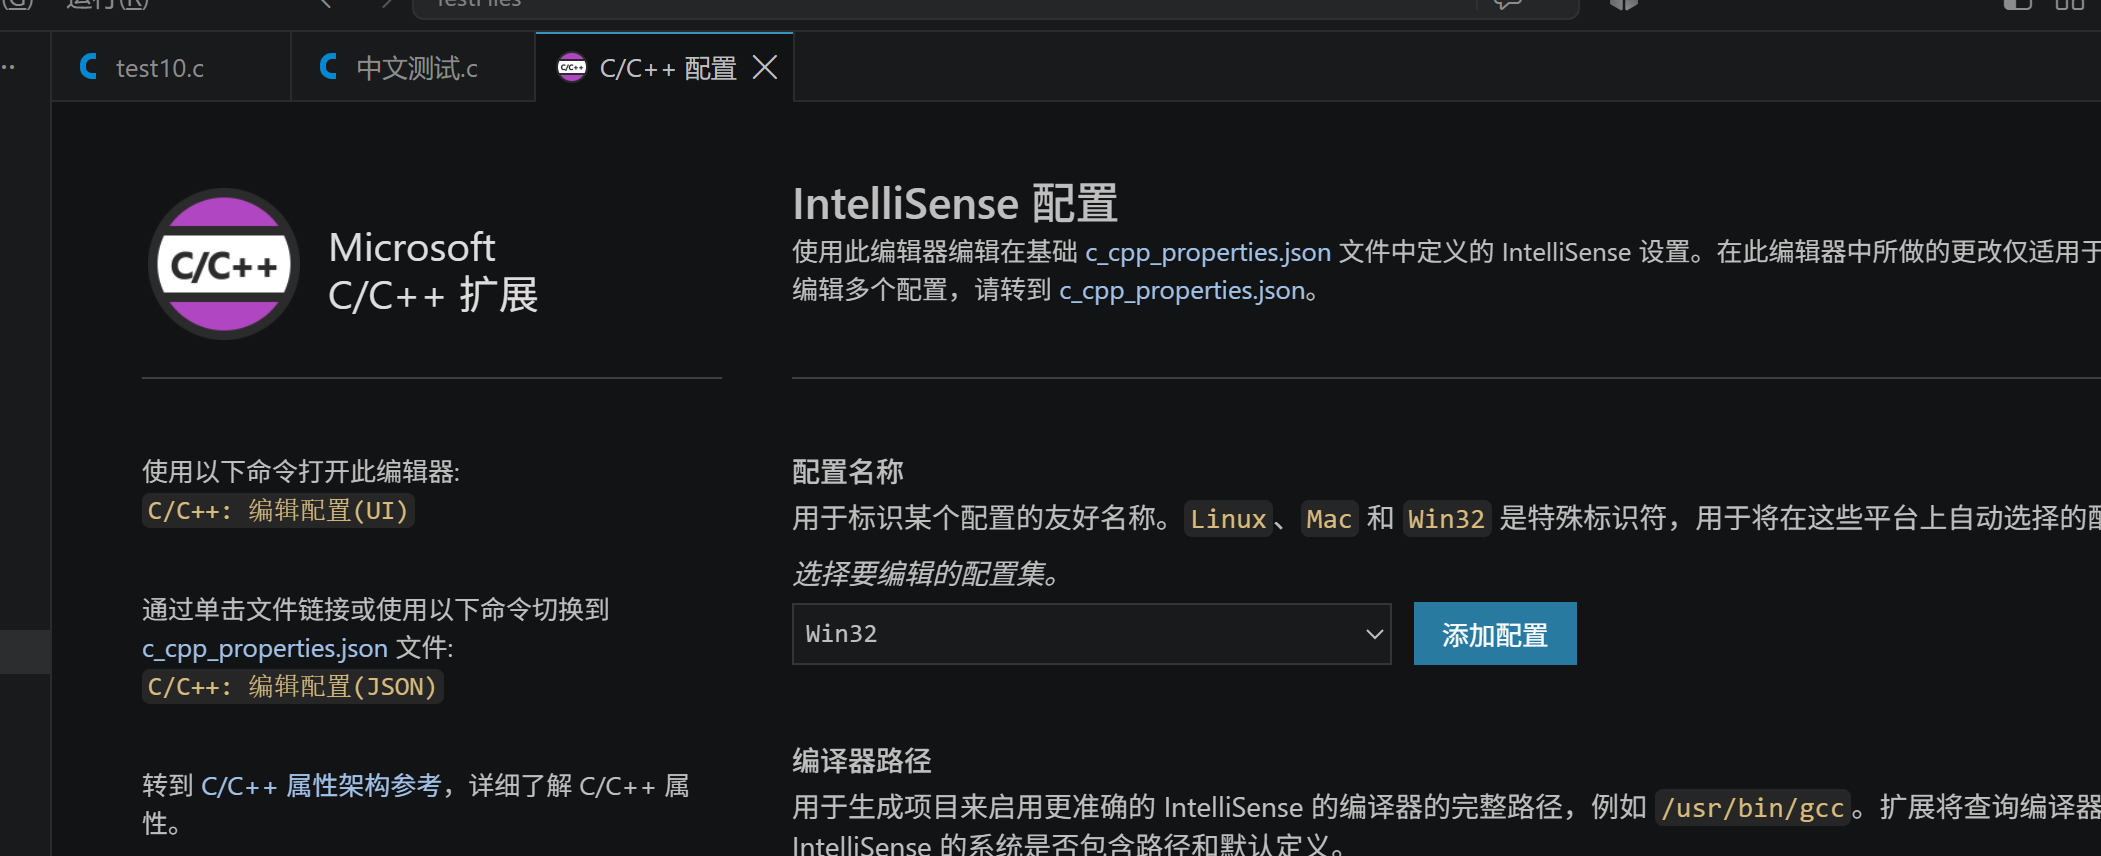This screenshot has height=856, width=2101.
Task: Click the 'C/C++: 编辑配置(UI)' command text
Action: 278,511
